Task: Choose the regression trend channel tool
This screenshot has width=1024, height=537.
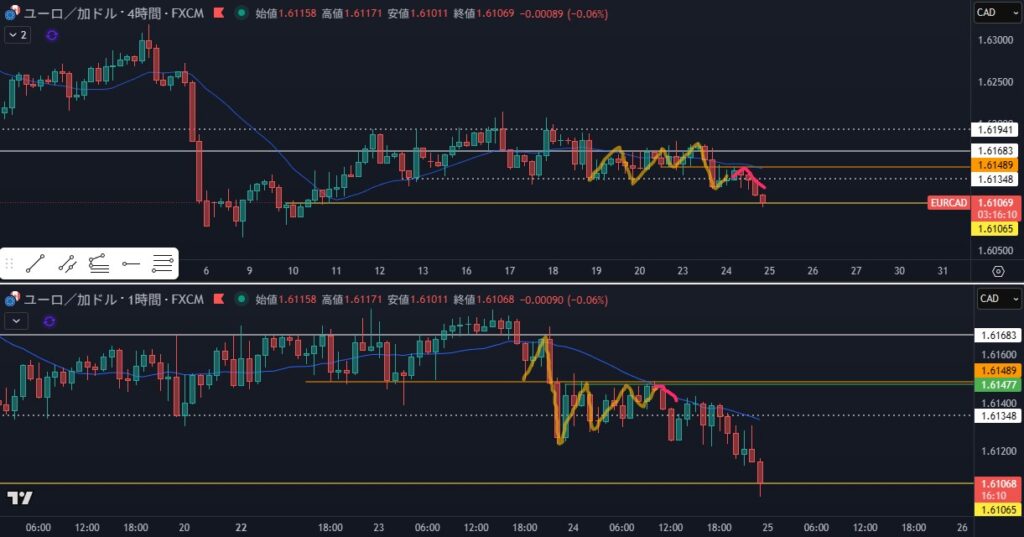Action: point(98,264)
